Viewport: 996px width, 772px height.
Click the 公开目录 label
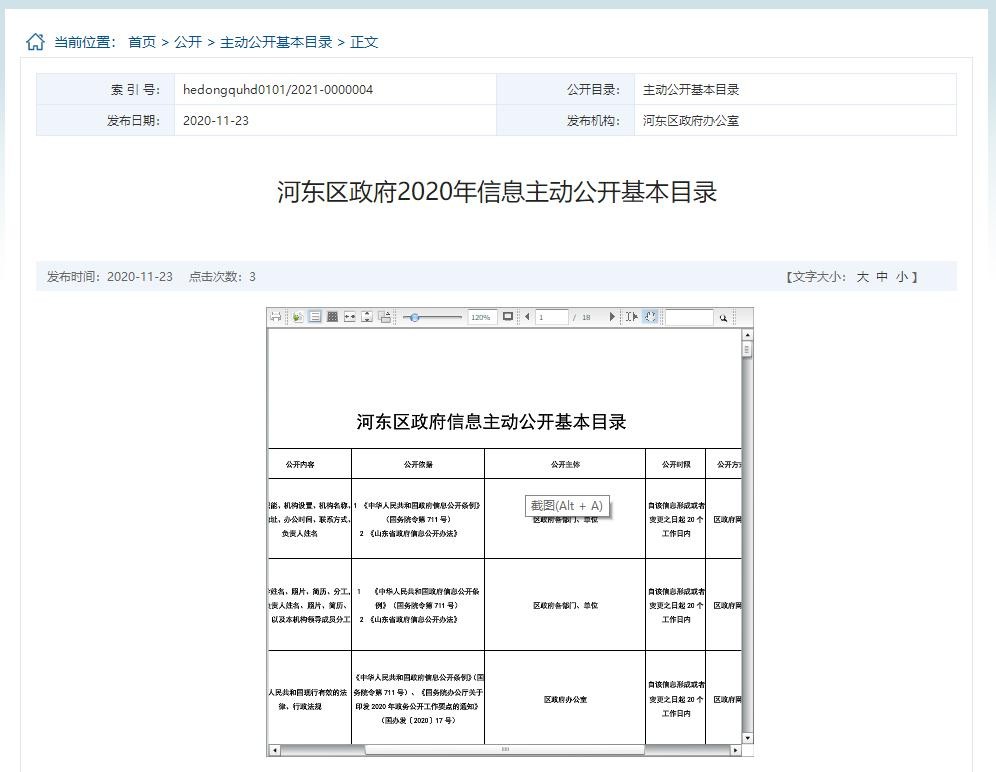[593, 90]
